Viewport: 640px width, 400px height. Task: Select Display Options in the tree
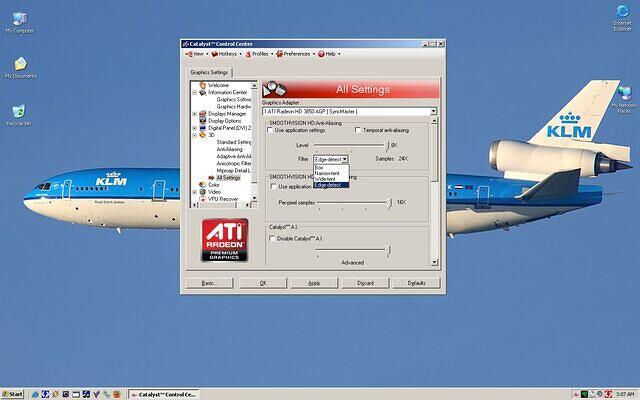point(224,121)
